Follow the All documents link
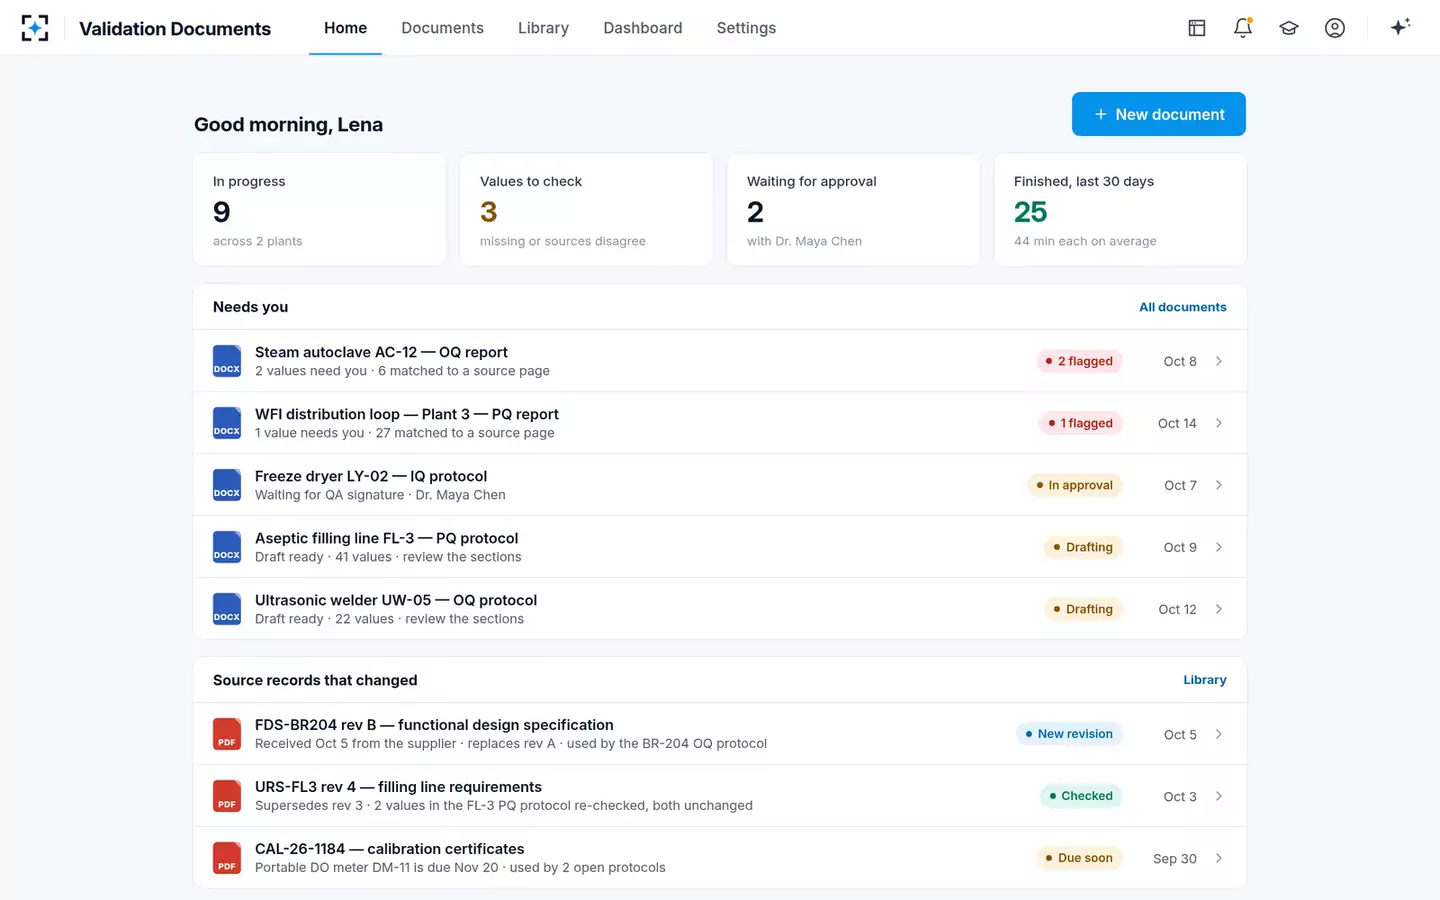The width and height of the screenshot is (1440, 900). click(1183, 307)
